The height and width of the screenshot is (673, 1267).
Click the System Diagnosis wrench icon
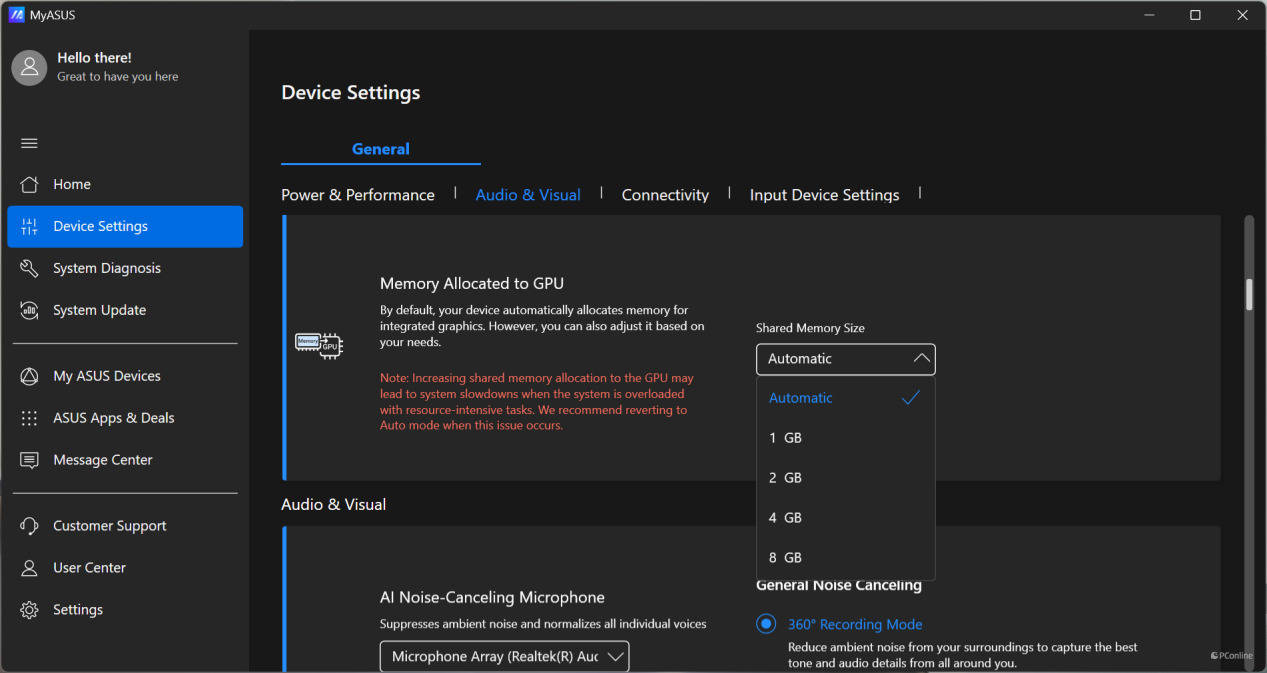29,268
